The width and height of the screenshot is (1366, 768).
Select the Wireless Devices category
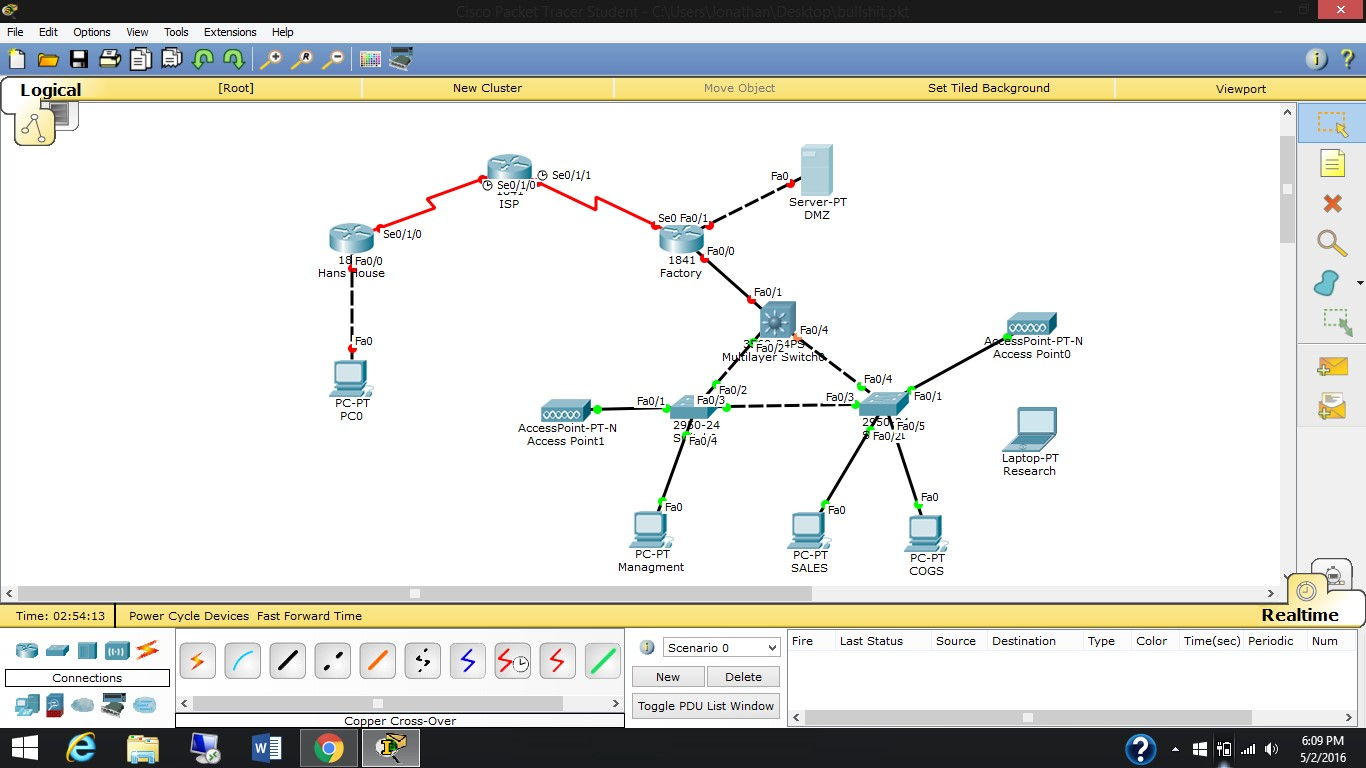pos(117,650)
